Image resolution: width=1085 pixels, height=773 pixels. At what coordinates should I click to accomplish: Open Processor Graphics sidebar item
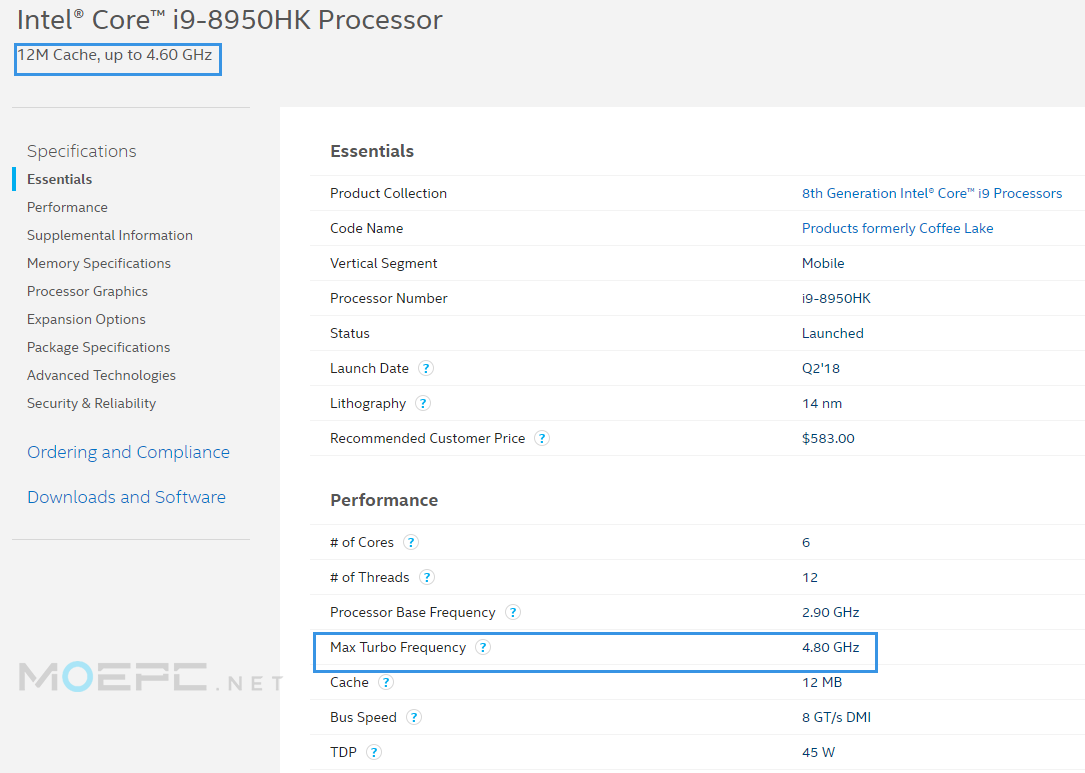click(x=87, y=291)
